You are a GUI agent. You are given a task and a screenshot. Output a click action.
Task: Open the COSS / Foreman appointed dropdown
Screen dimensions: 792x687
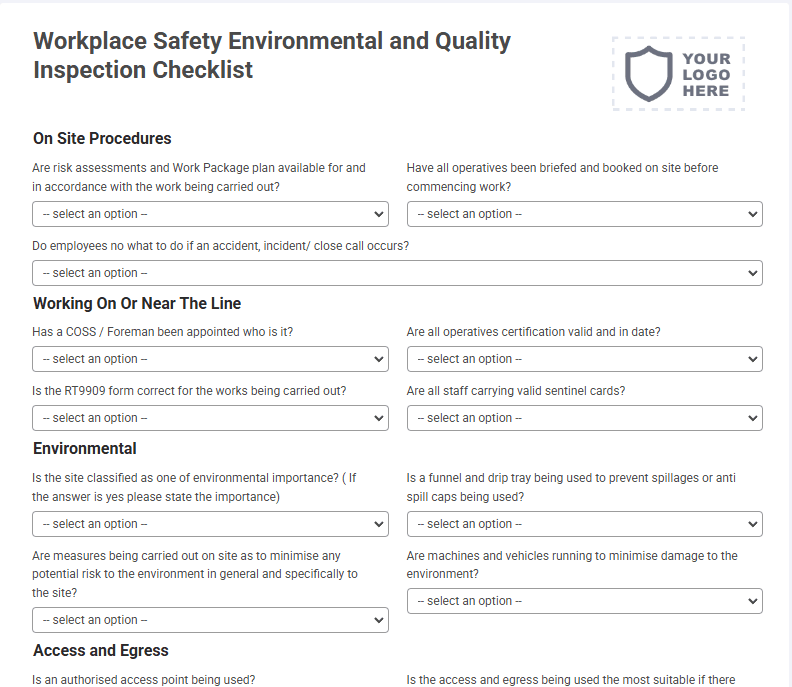tap(210, 359)
